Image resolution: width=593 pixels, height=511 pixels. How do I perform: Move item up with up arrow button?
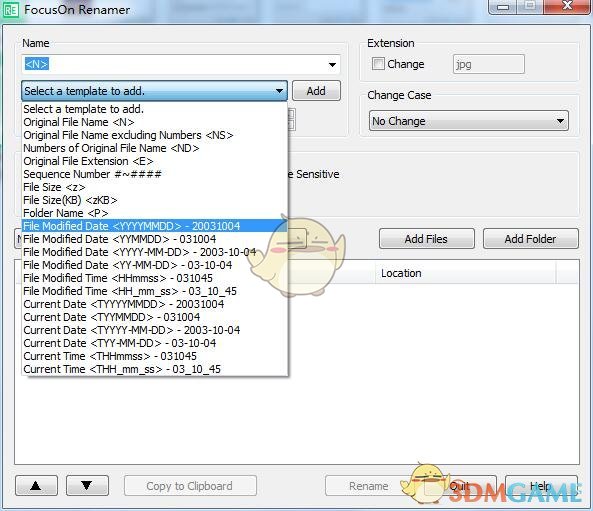(36, 486)
